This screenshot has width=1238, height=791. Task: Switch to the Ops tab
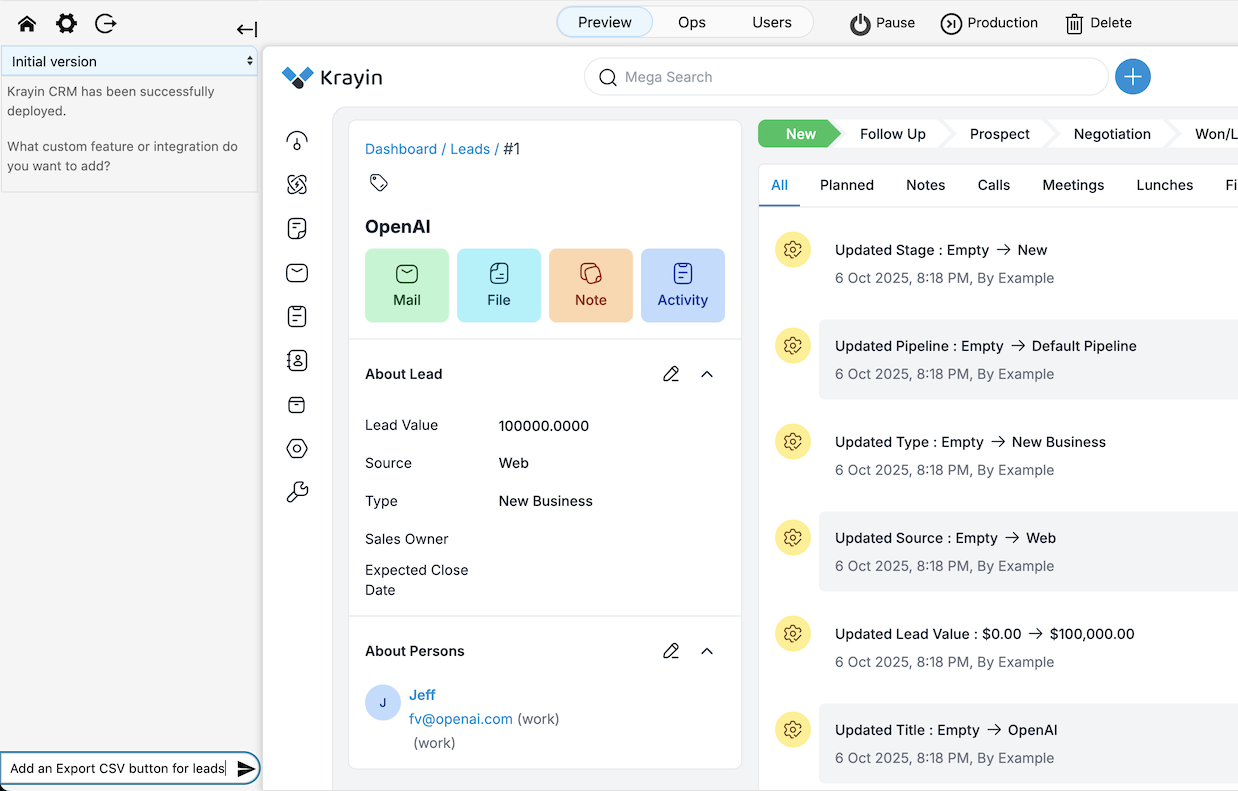[x=692, y=22]
